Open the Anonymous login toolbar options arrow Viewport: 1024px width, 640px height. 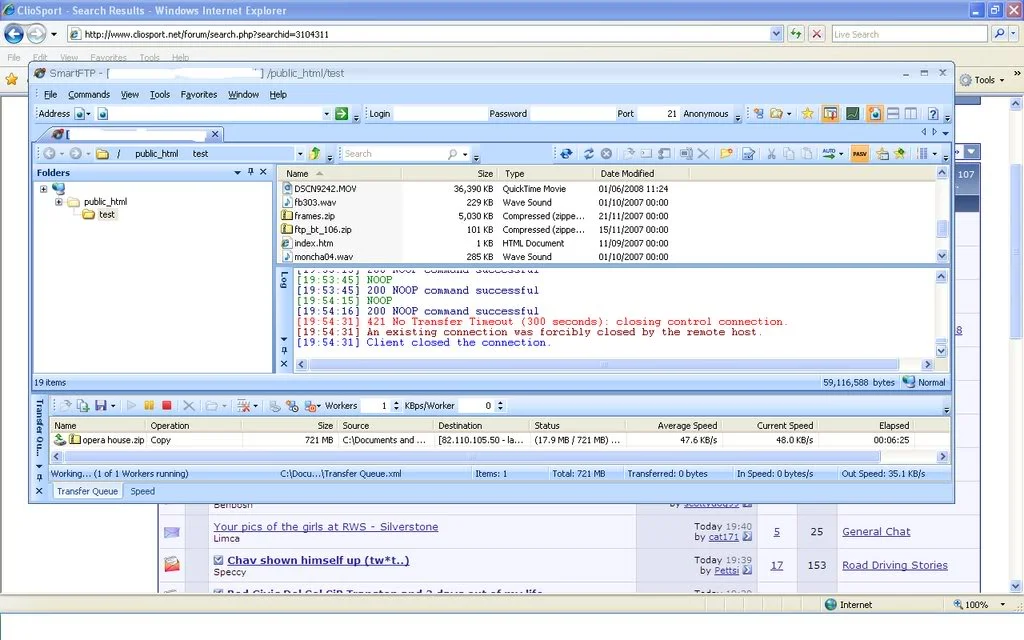point(737,118)
